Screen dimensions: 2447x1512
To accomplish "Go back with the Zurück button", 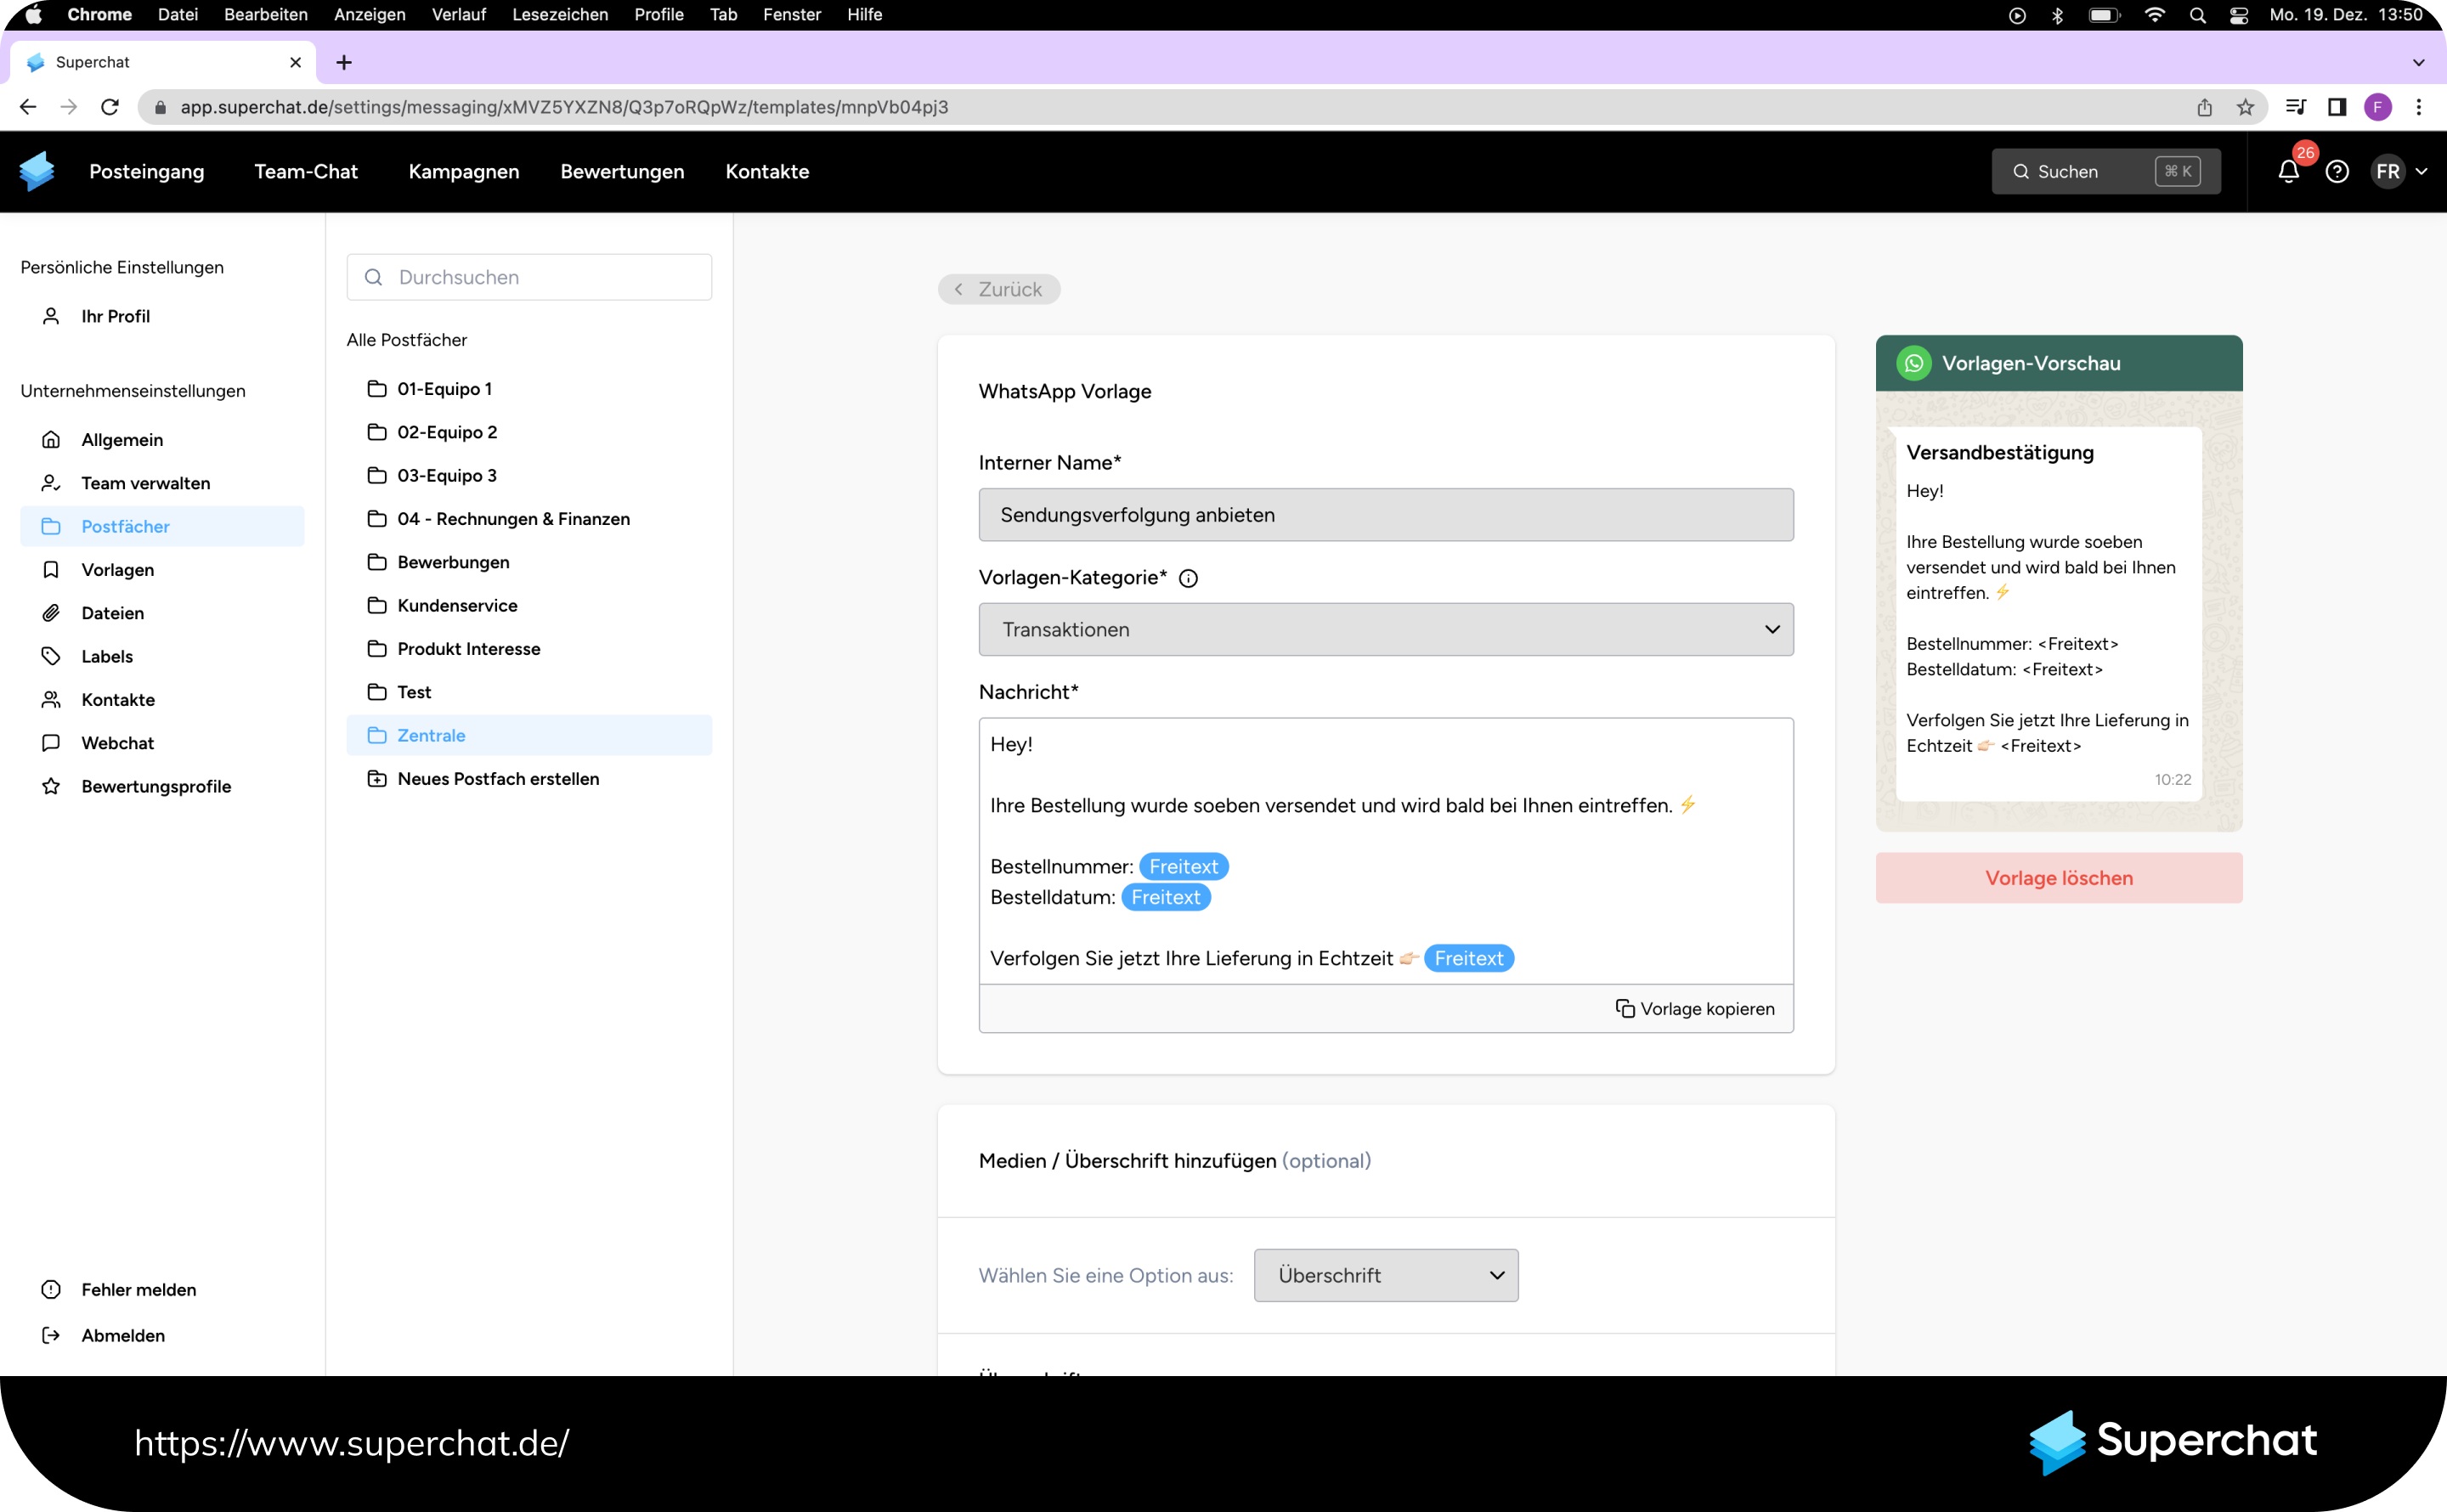I will tap(998, 289).
